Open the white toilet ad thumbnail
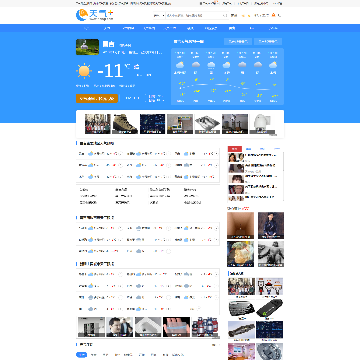Screen dimensions: 360x360 (148, 327)
